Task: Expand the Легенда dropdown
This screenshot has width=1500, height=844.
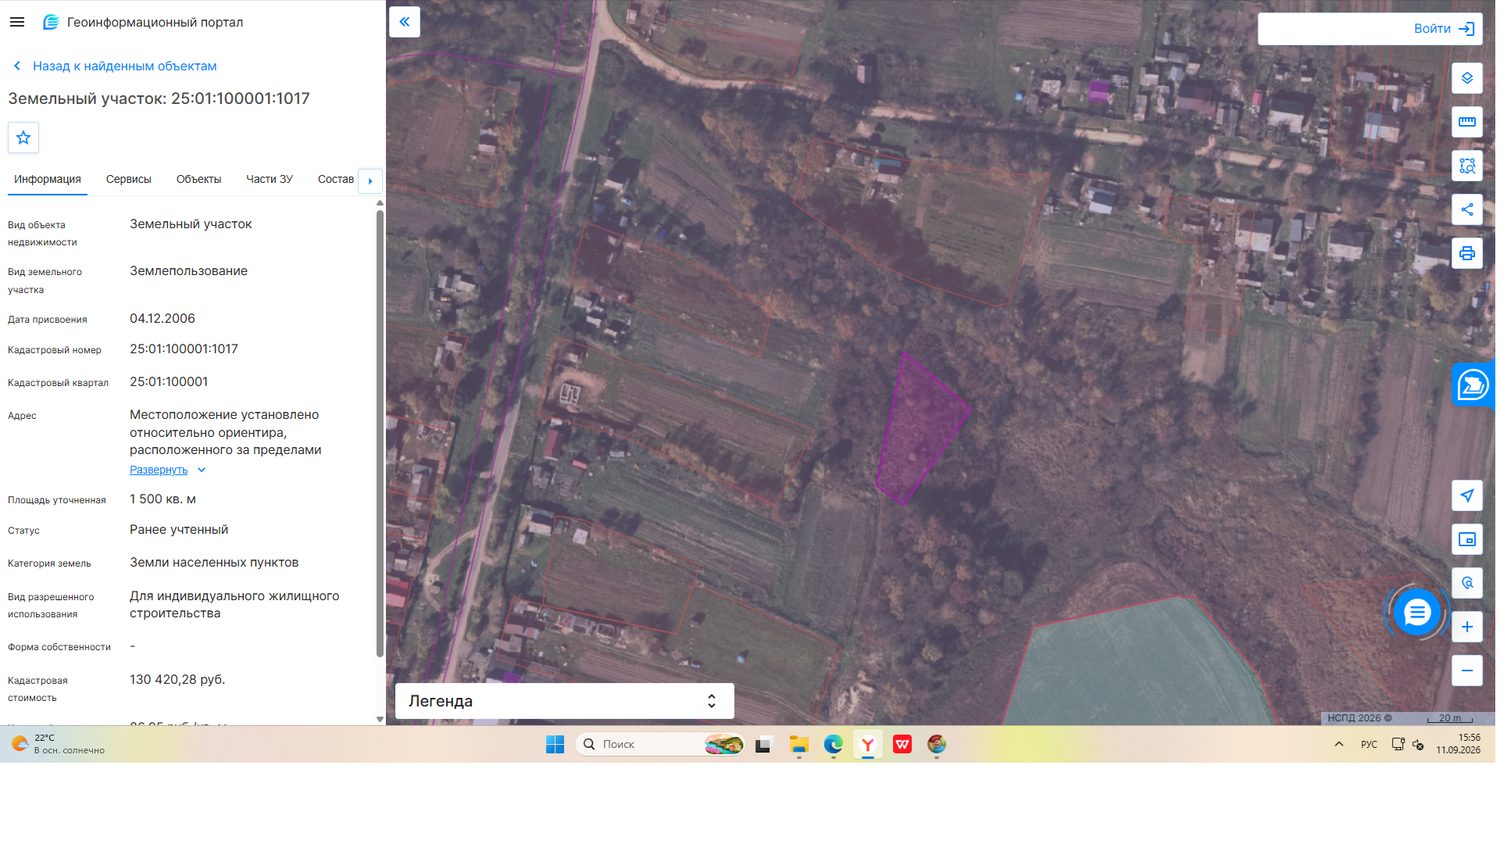Action: coord(564,701)
